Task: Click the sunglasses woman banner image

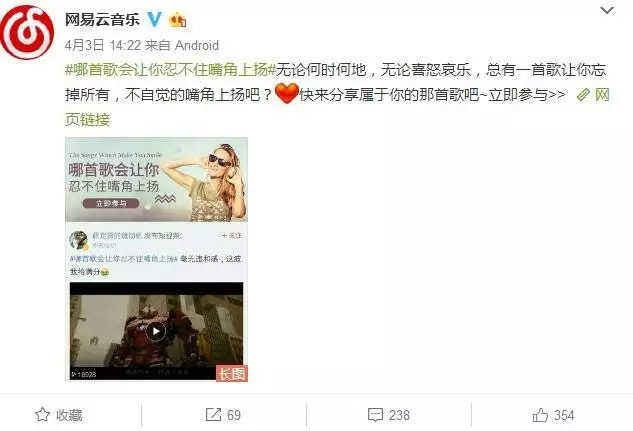Action: point(156,180)
